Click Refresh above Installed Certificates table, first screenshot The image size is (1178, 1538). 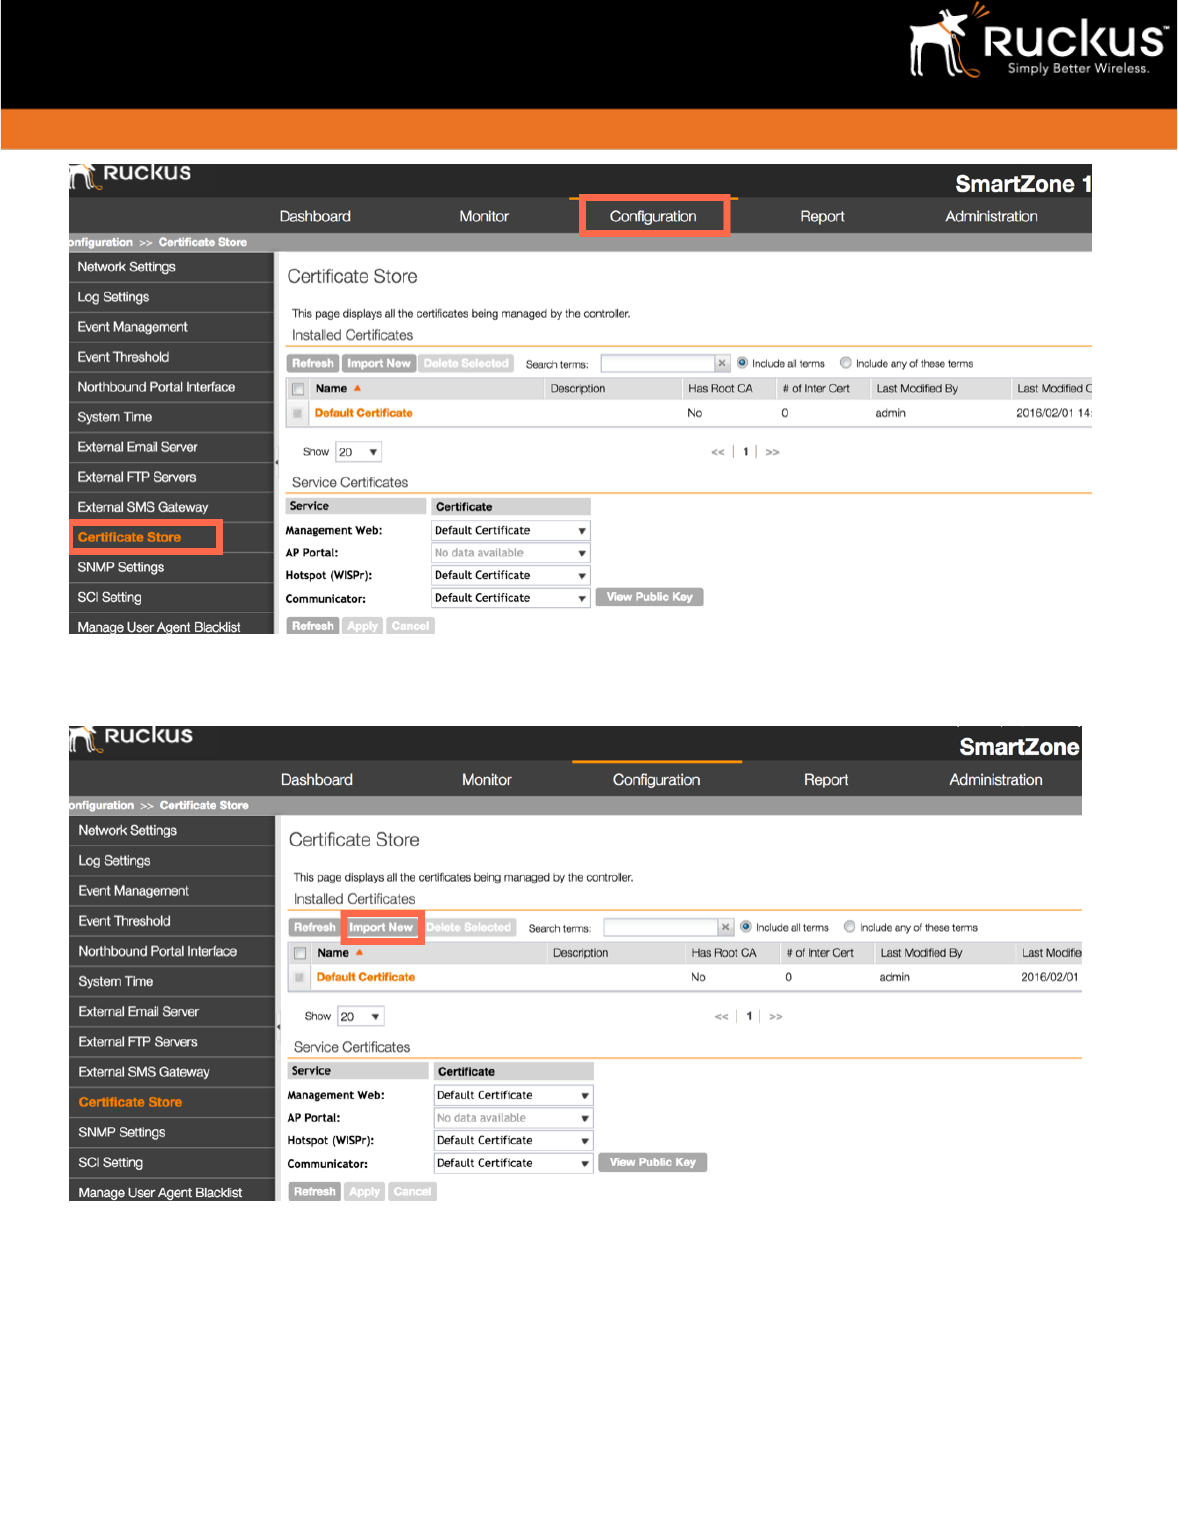tap(313, 363)
